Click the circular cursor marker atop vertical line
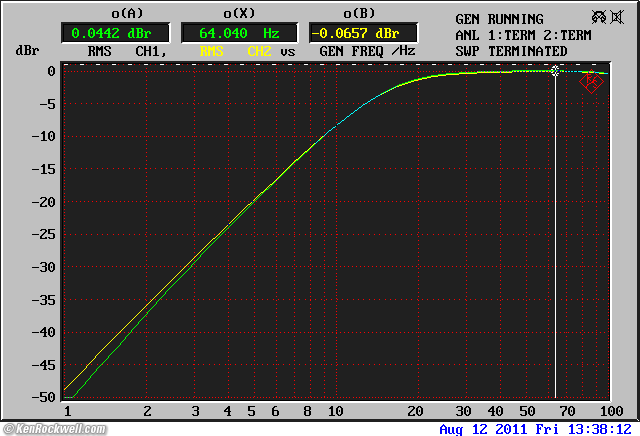The height and width of the screenshot is (436, 640). point(555,71)
